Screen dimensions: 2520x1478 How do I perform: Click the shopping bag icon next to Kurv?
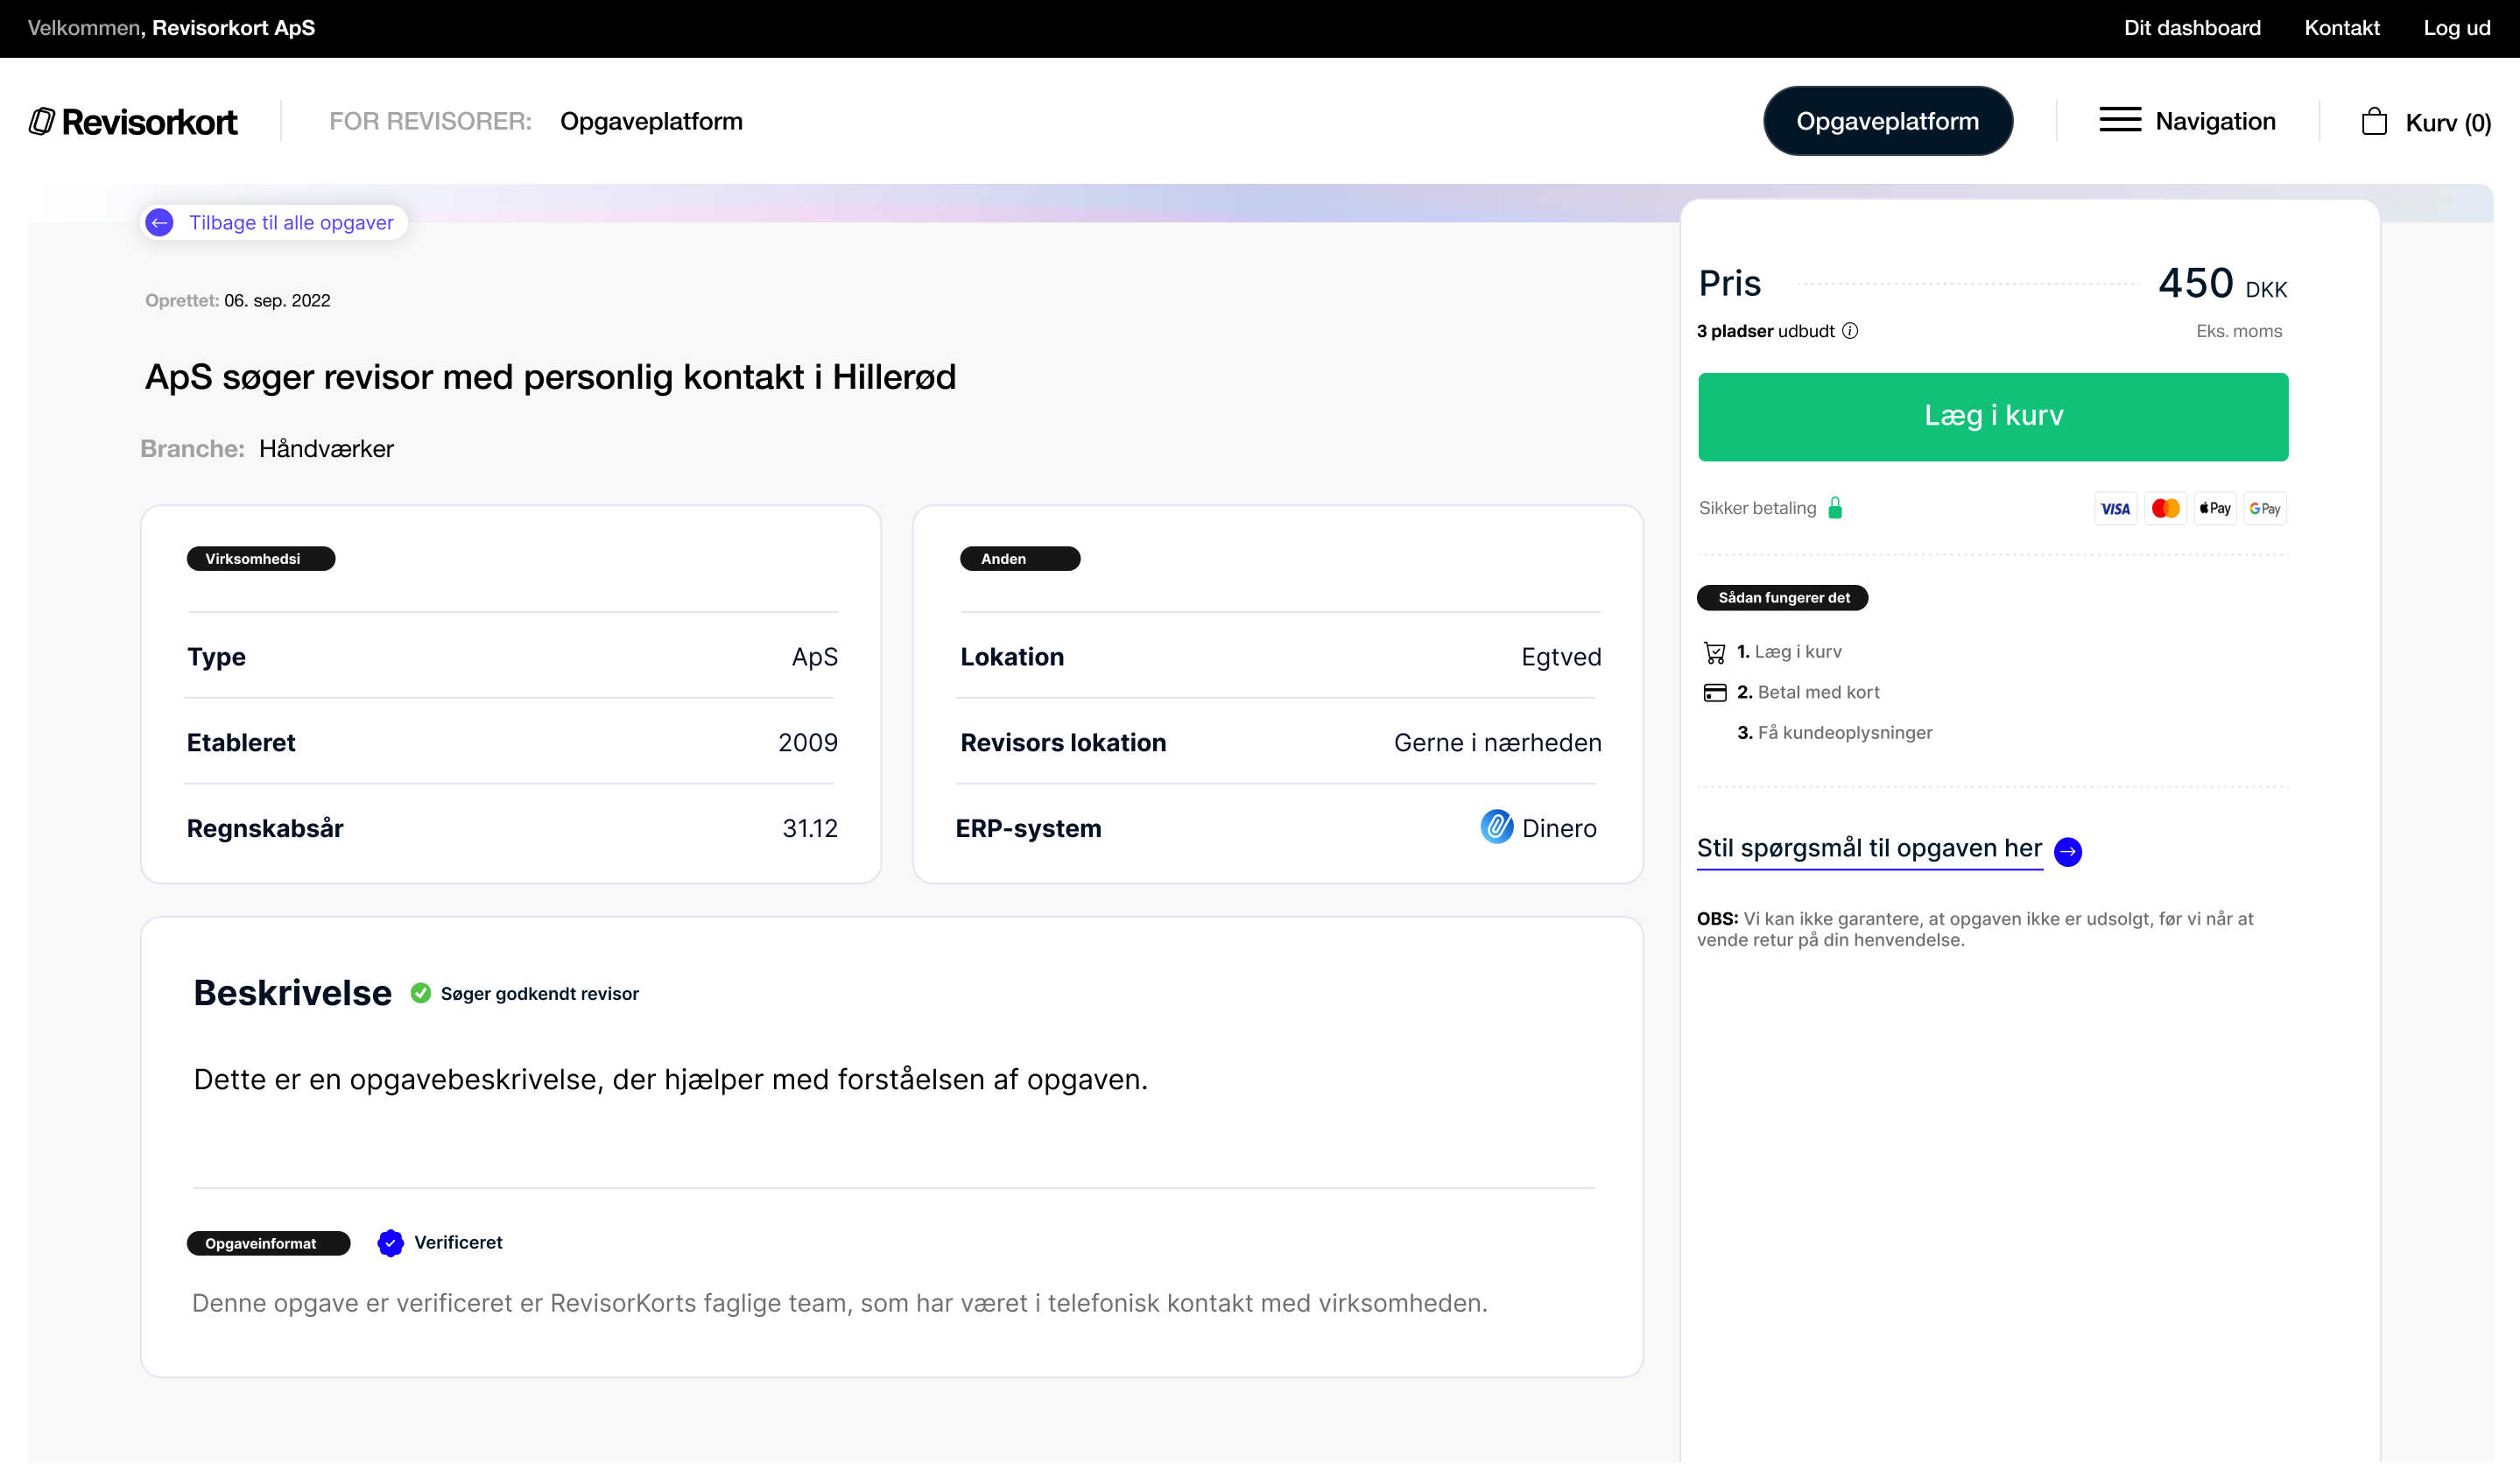[2374, 122]
